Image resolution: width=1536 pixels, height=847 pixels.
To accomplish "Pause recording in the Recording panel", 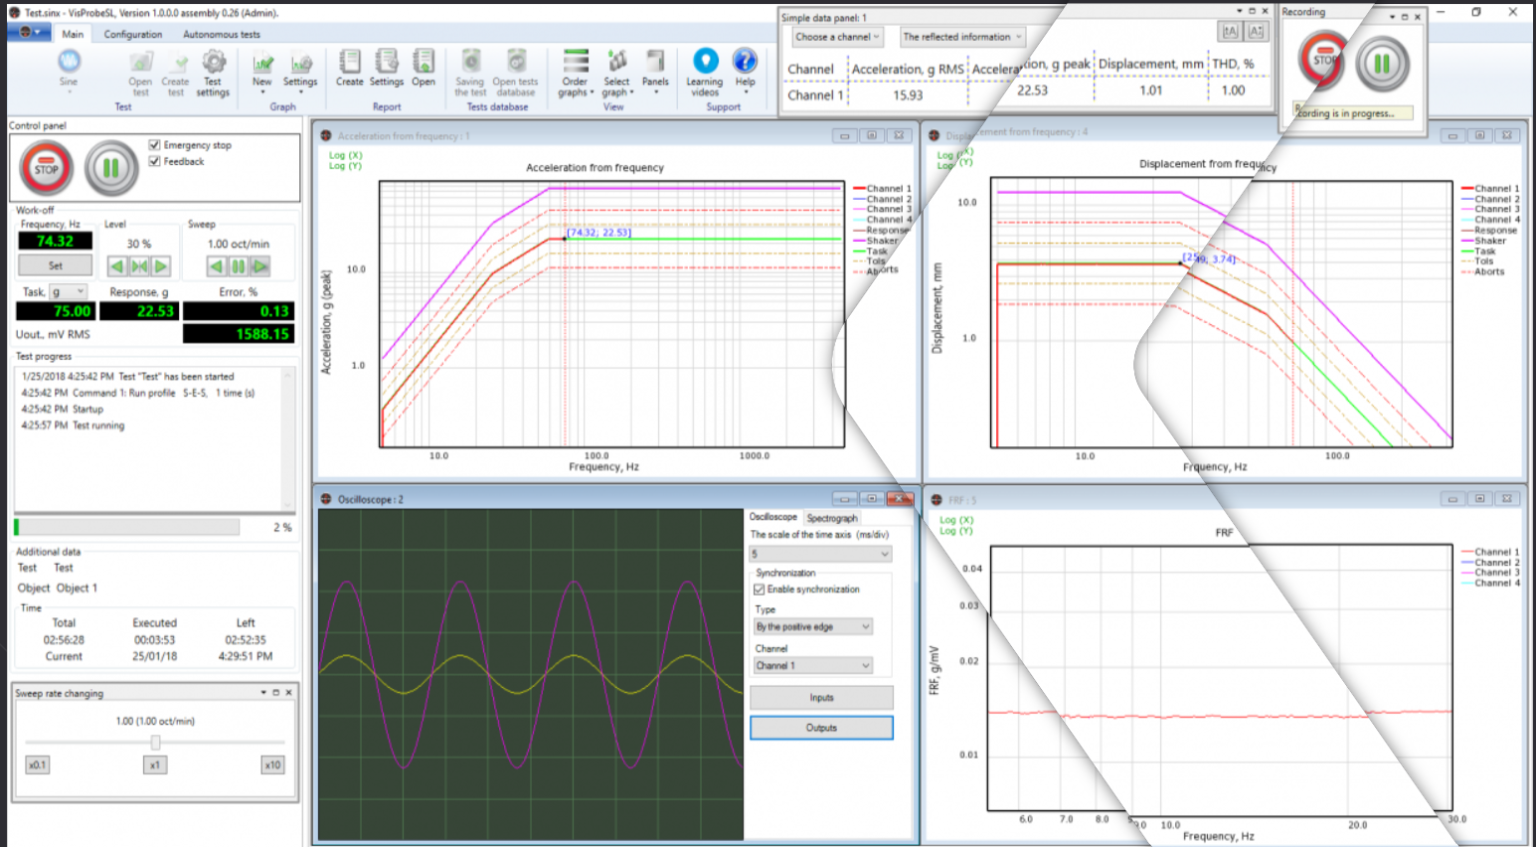I will (1382, 63).
